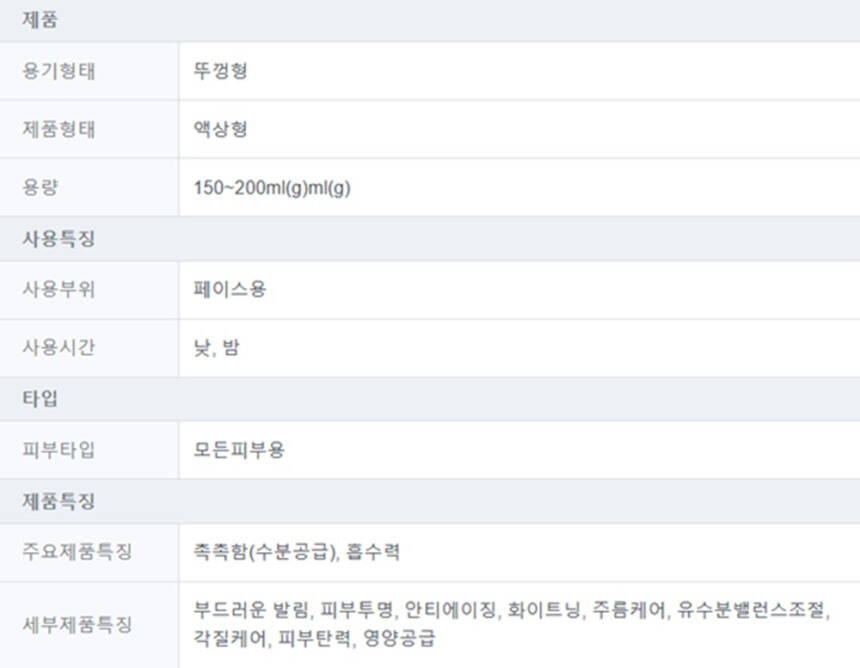The image size is (860, 668).
Task: Select the 피부타입 label cell
Action: click(x=59, y=450)
